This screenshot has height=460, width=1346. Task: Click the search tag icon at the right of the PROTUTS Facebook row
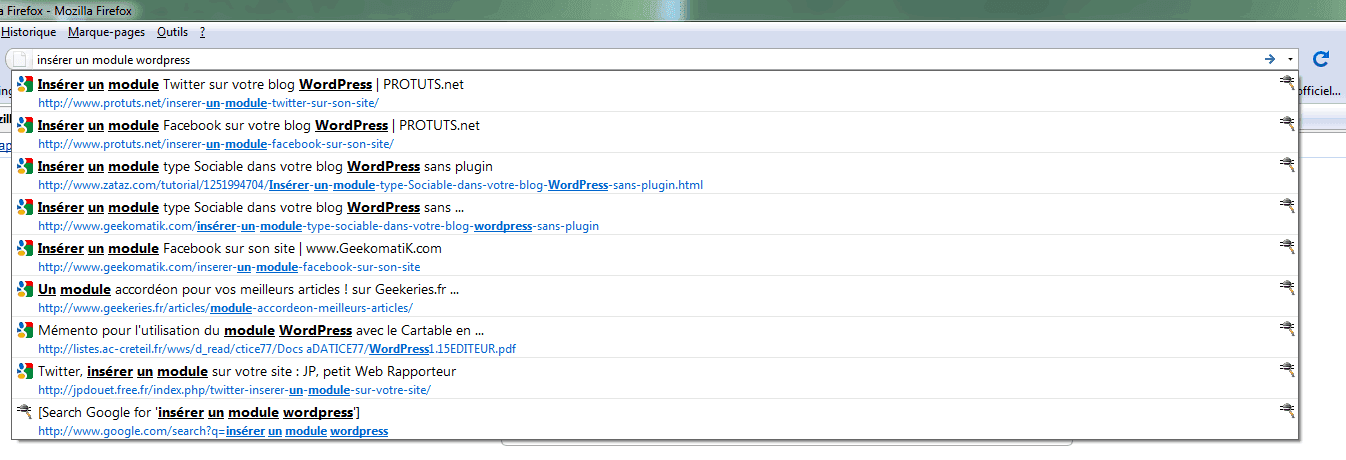[1287, 124]
